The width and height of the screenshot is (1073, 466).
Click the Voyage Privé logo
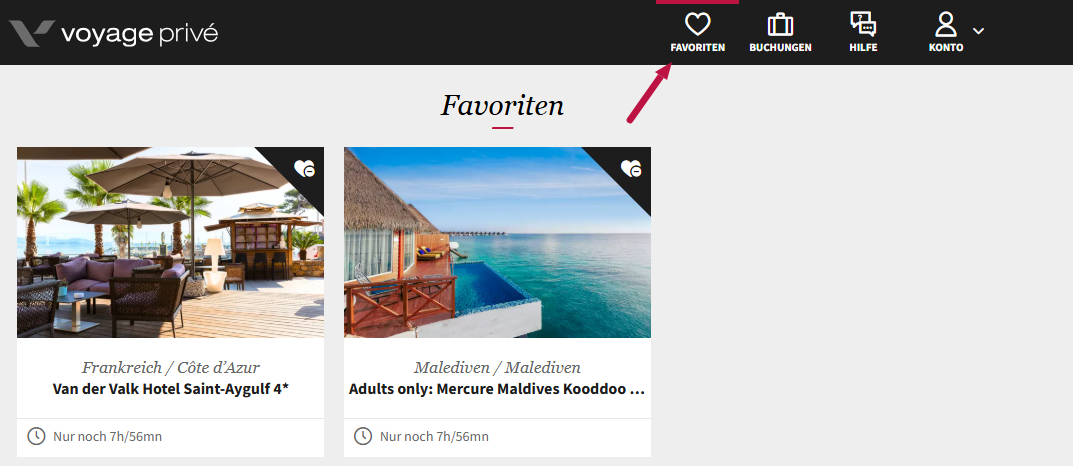click(x=114, y=34)
